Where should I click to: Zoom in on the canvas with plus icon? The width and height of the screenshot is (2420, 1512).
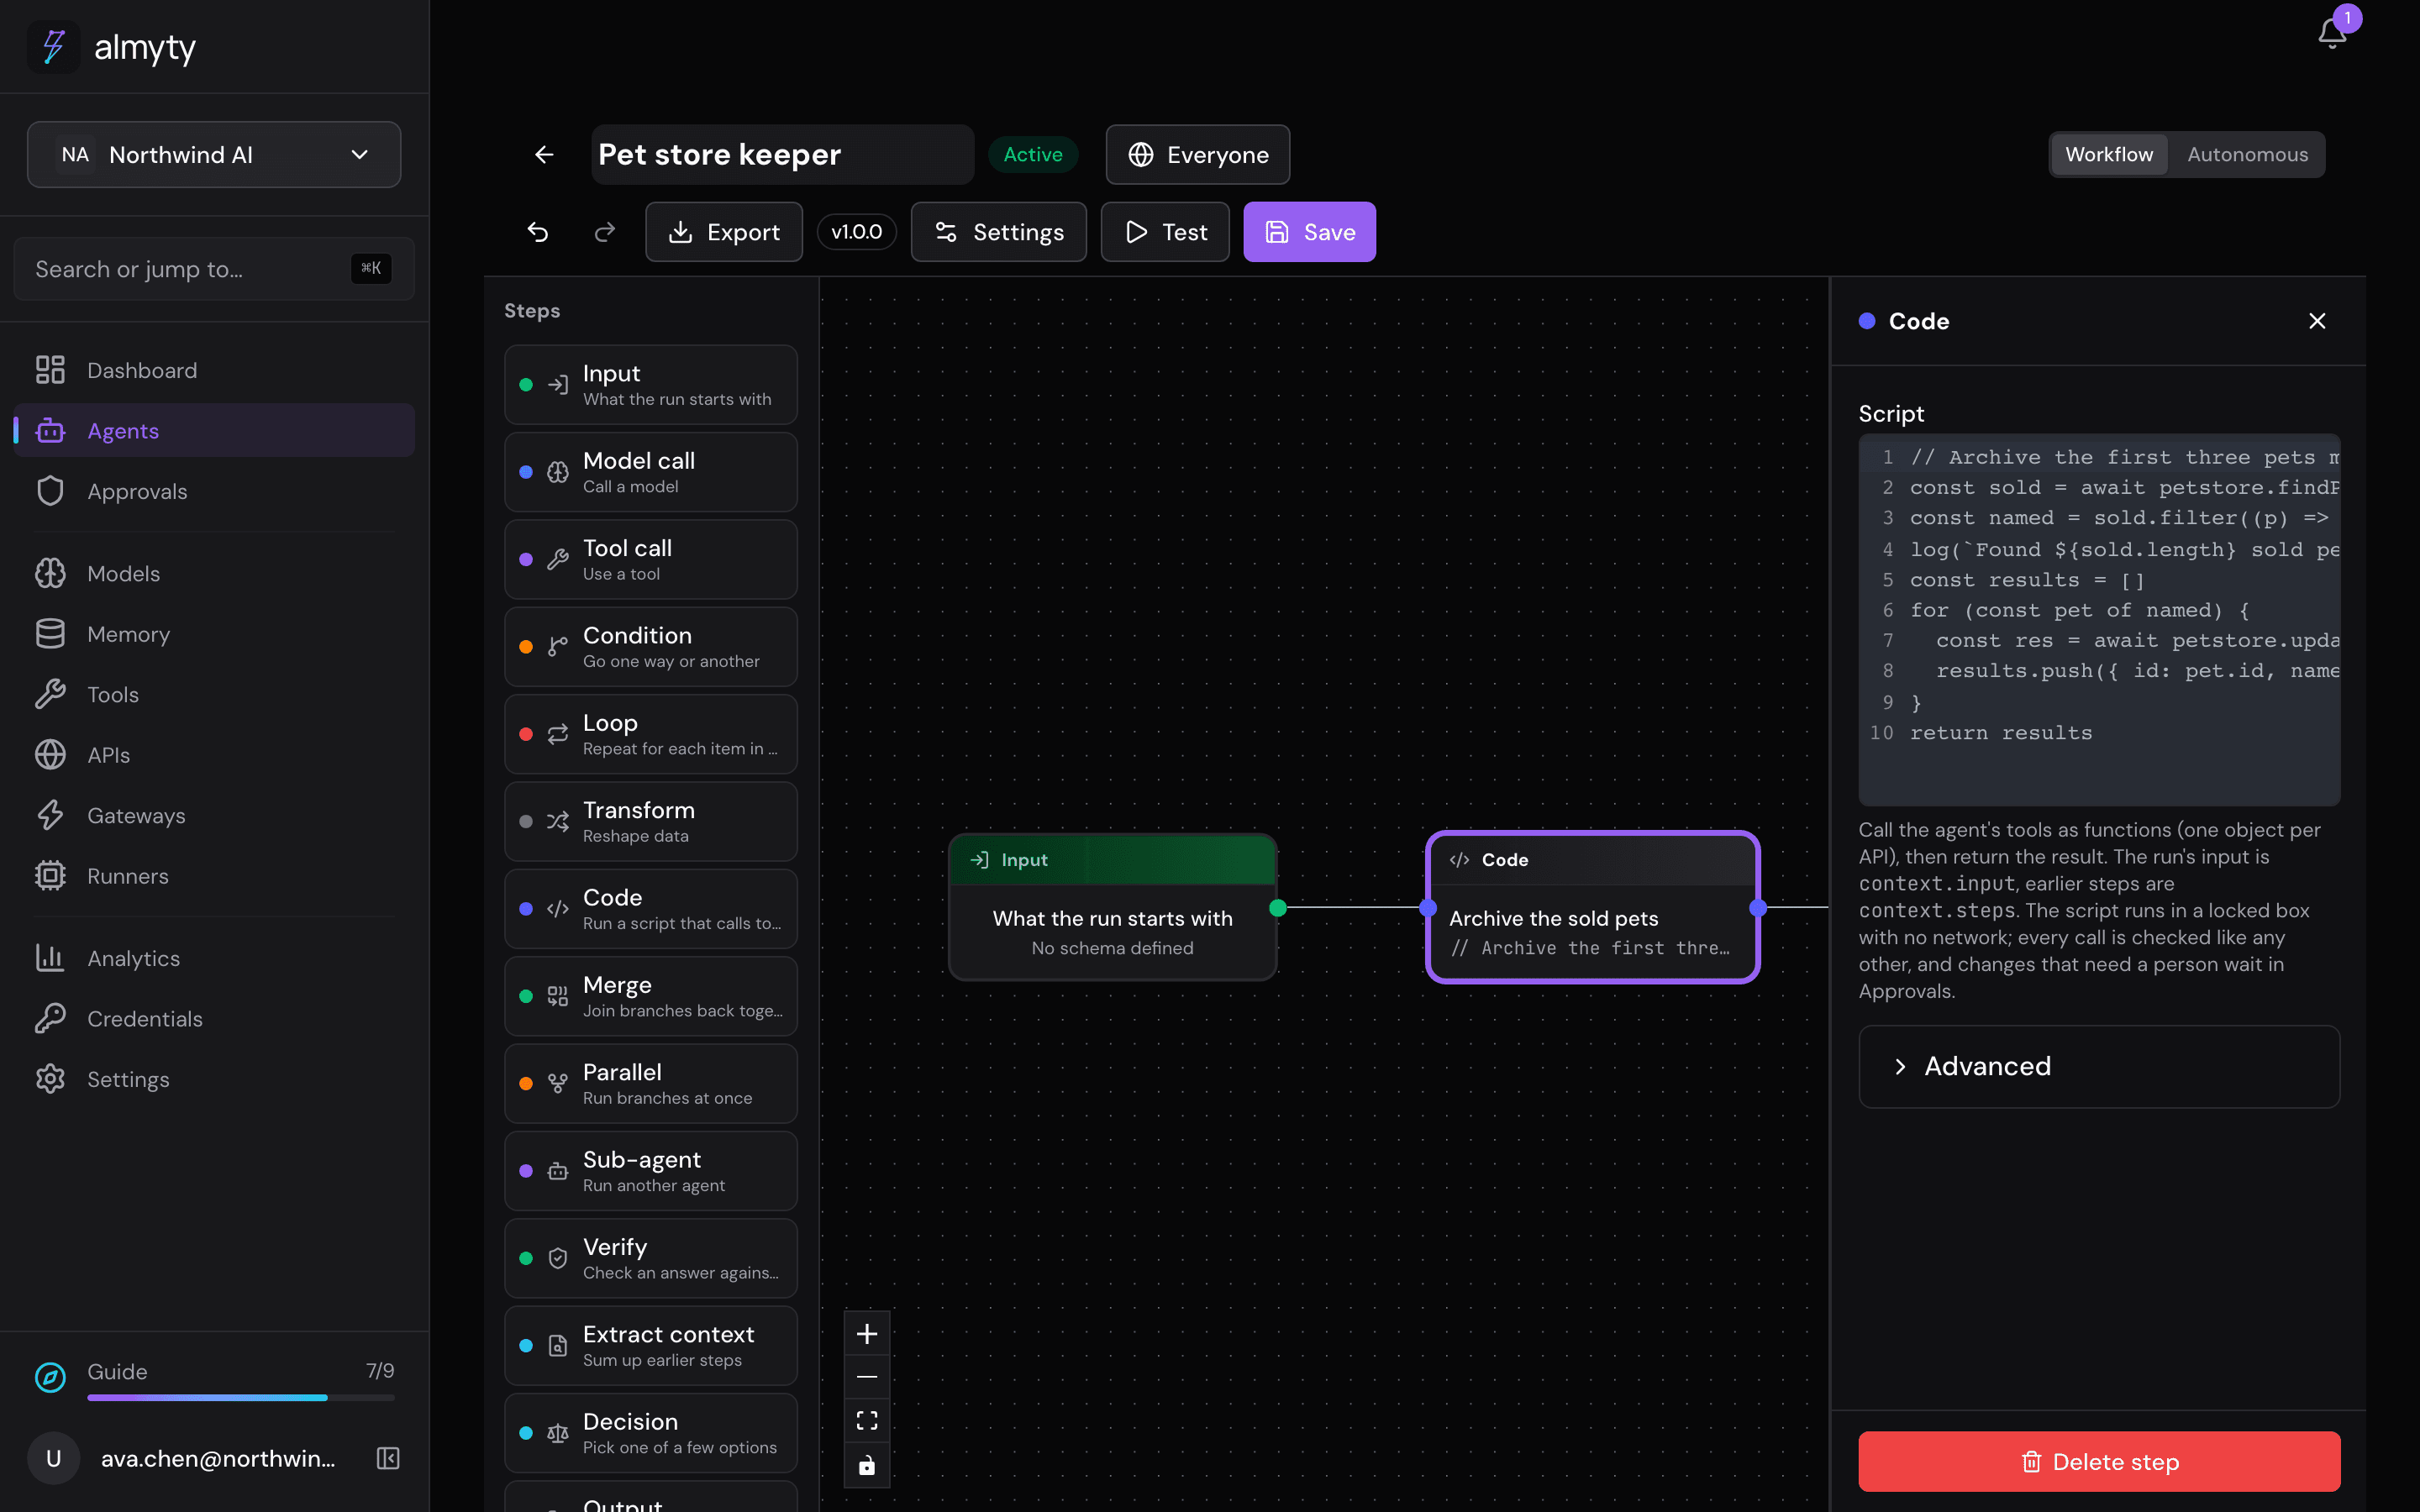pos(867,1334)
